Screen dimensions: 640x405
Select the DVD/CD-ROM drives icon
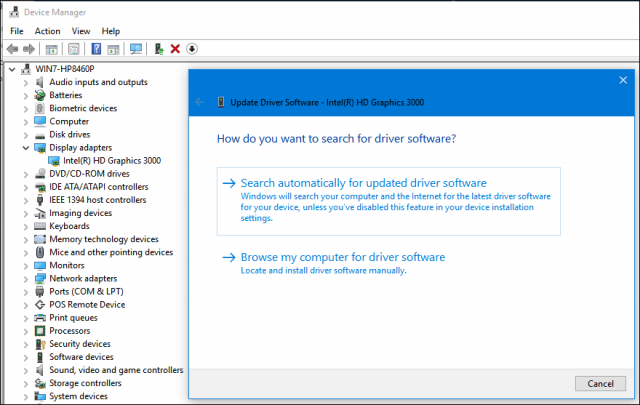coord(40,174)
